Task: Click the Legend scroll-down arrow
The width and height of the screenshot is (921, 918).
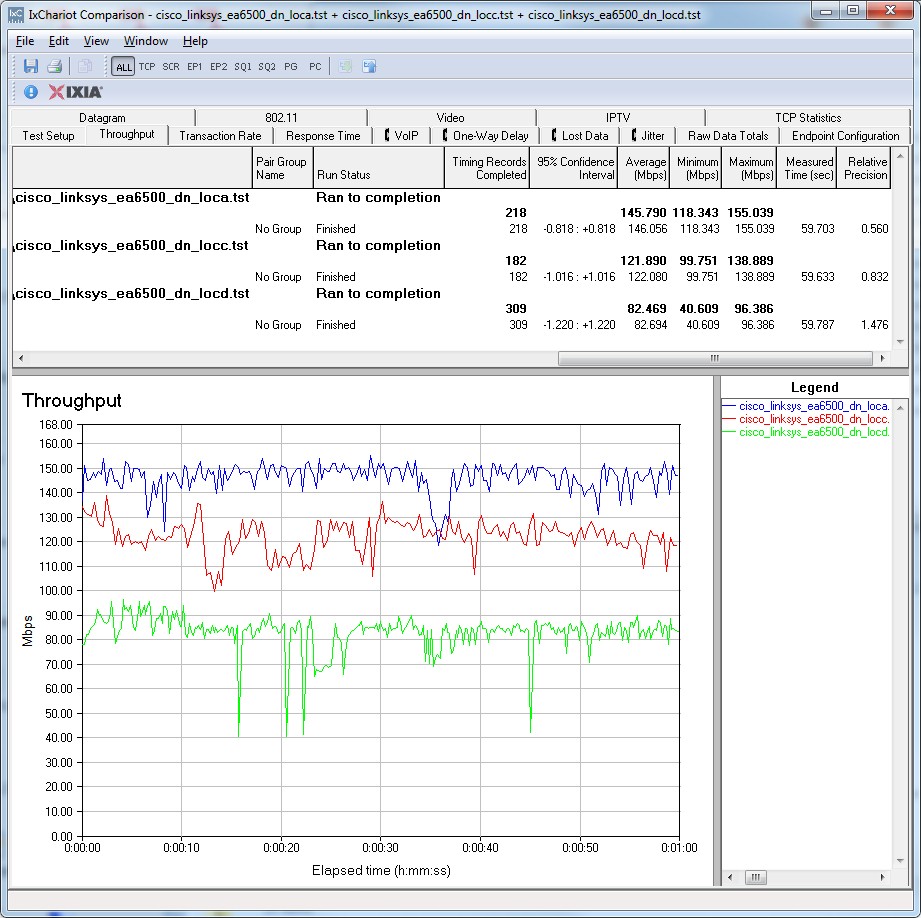Action: [x=900, y=861]
